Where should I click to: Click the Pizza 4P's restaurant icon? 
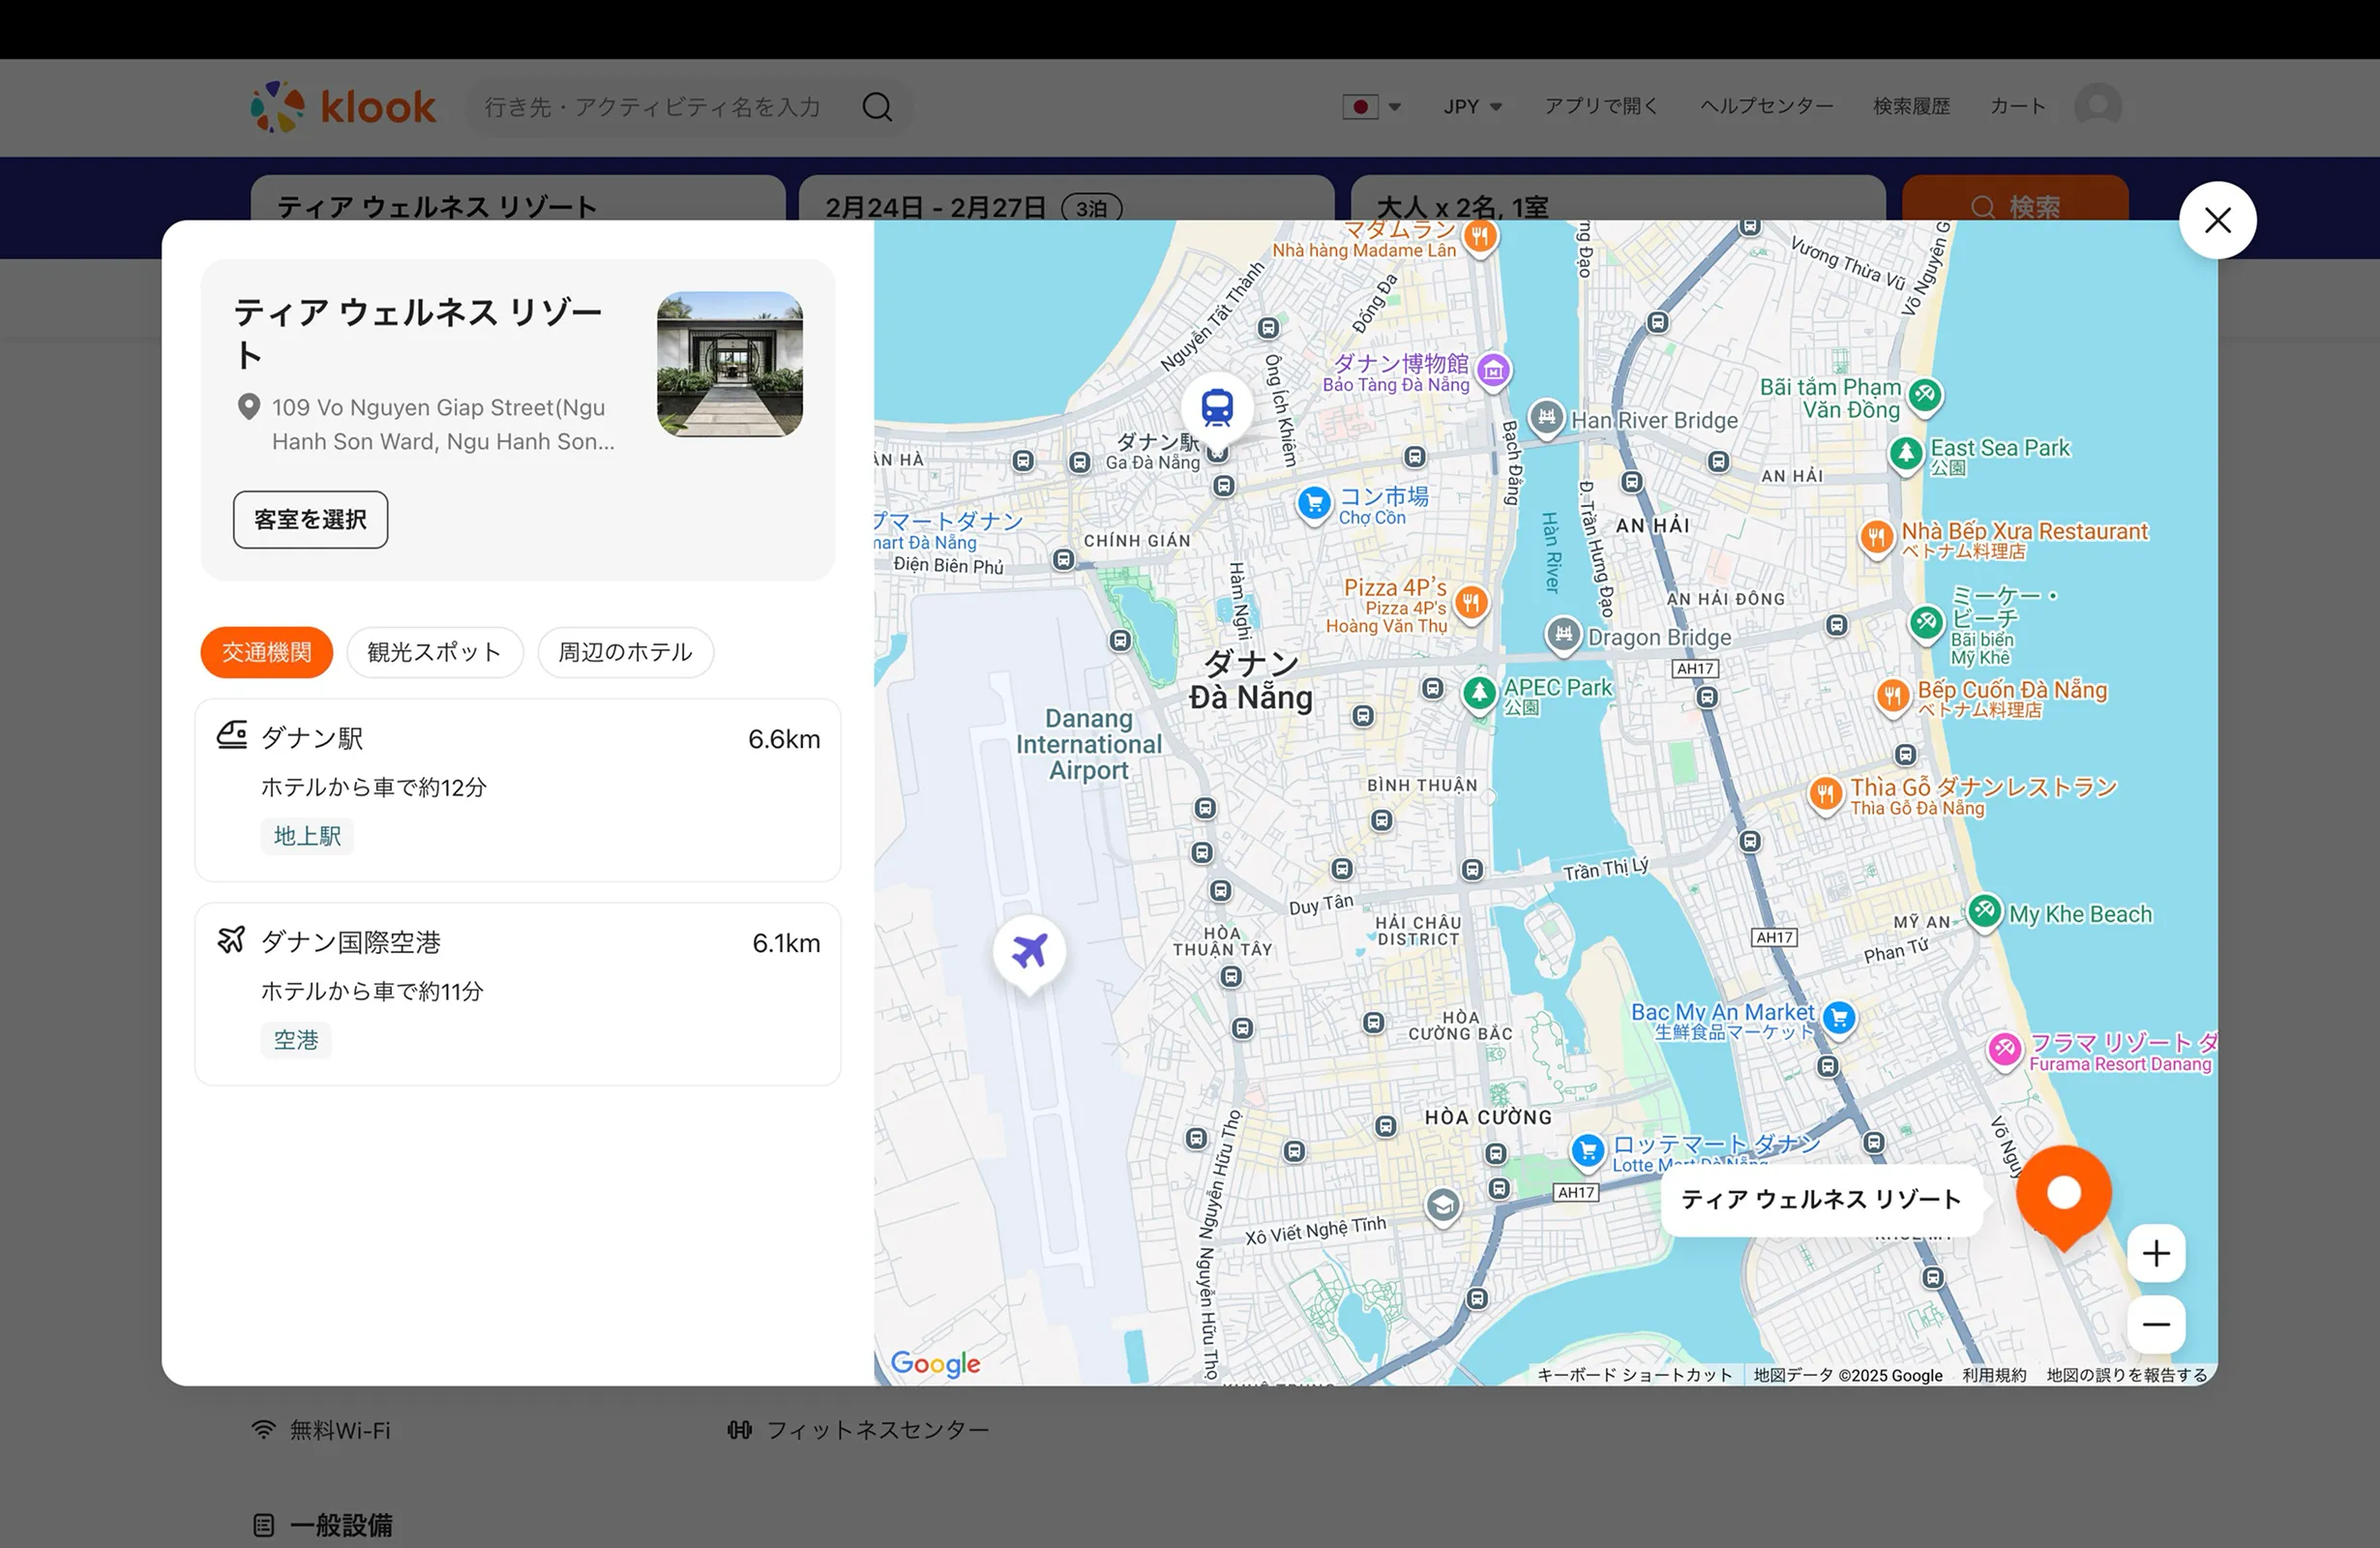1470,603
